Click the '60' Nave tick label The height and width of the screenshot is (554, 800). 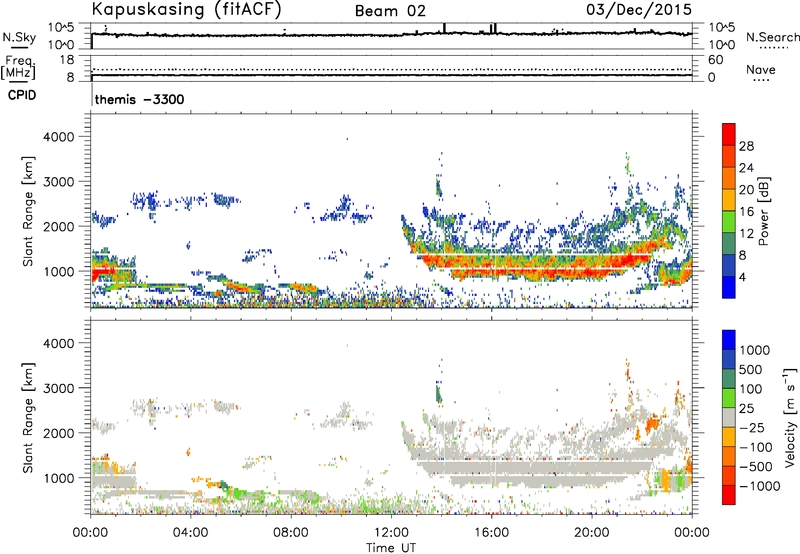[x=715, y=60]
